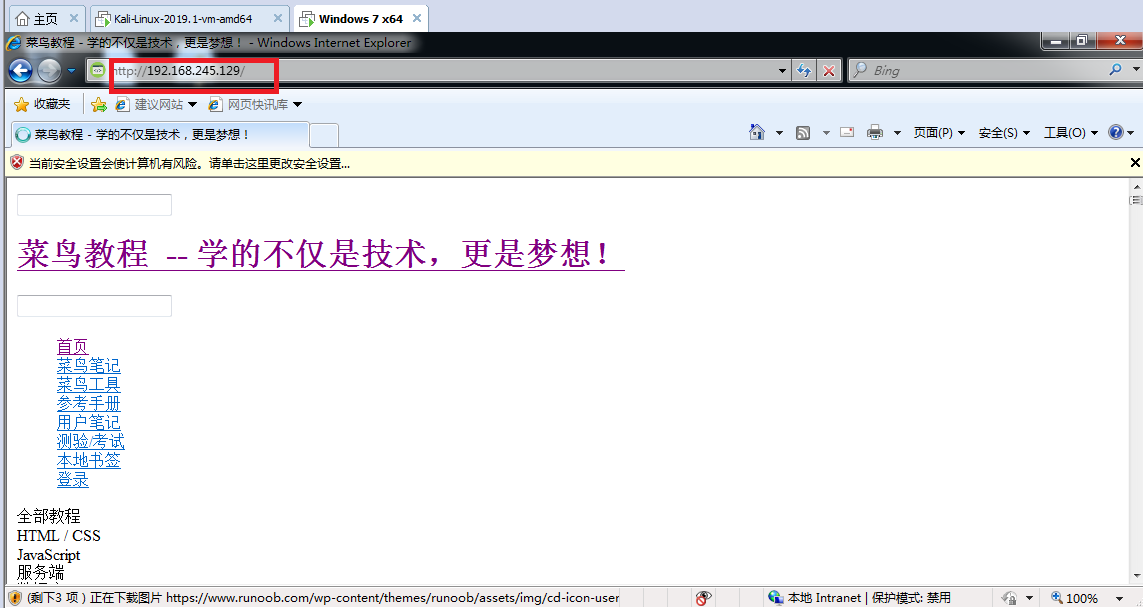Click the Help question mark icon

(1116, 132)
